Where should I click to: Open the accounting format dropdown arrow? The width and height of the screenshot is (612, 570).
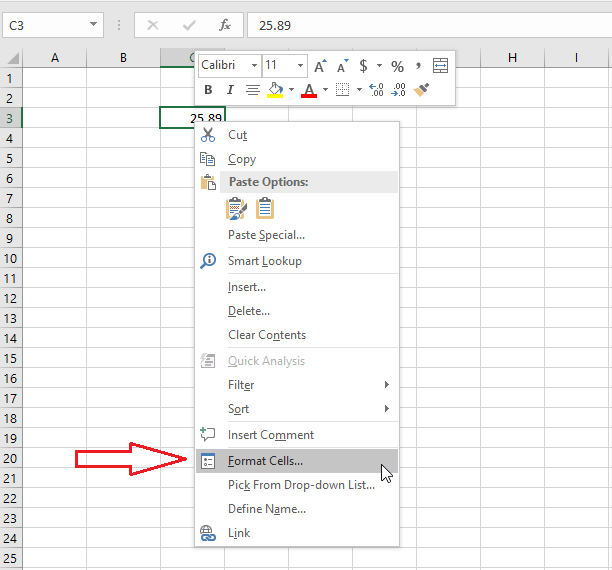(x=379, y=66)
